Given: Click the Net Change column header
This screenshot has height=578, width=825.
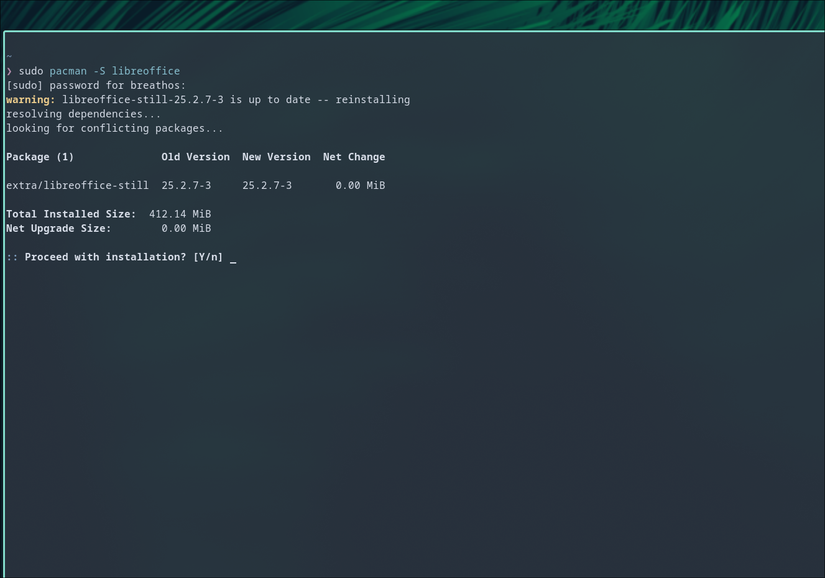Looking at the screenshot, I should (353, 156).
